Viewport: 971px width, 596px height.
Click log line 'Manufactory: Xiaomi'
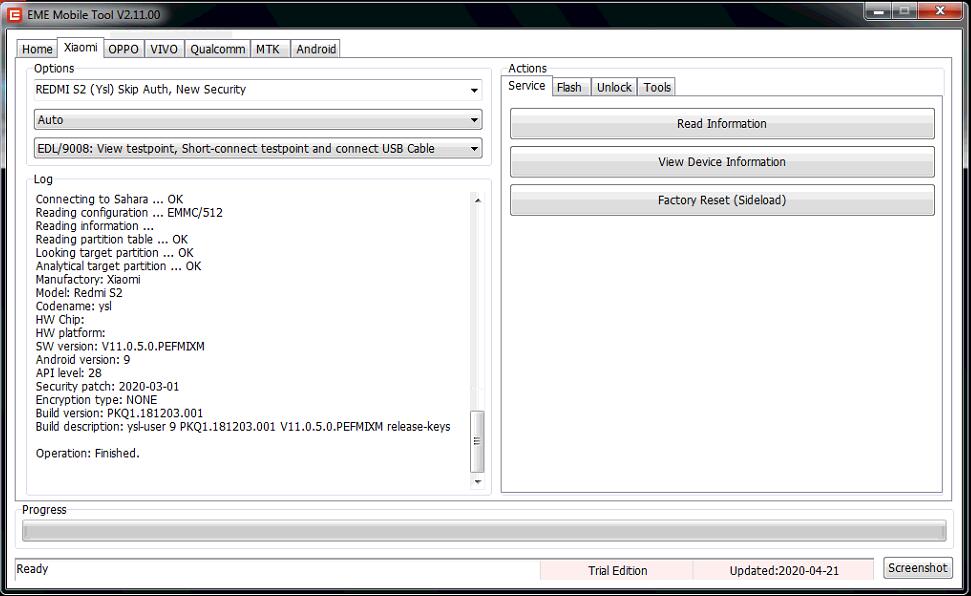click(88, 279)
